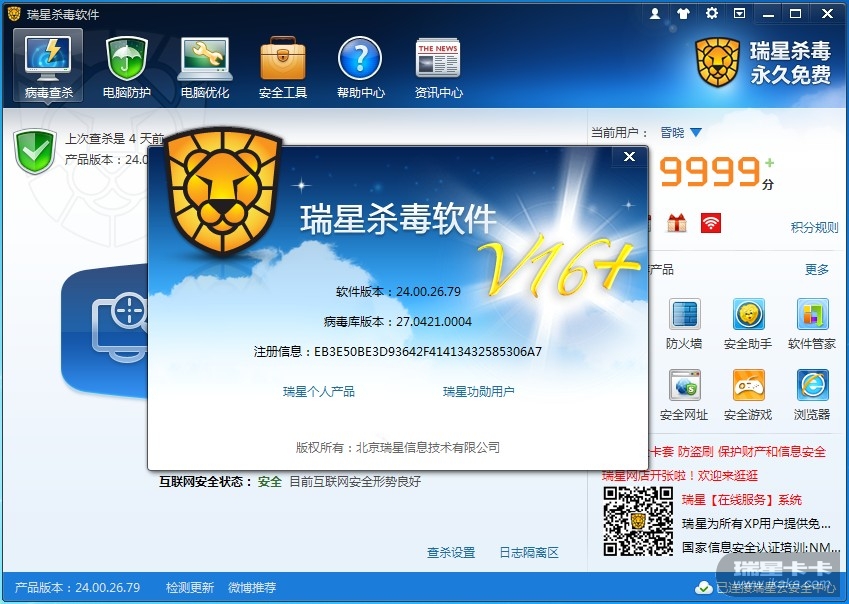Switch to the 电脑防护 protection tab
This screenshot has height=604, width=849.
(x=127, y=66)
